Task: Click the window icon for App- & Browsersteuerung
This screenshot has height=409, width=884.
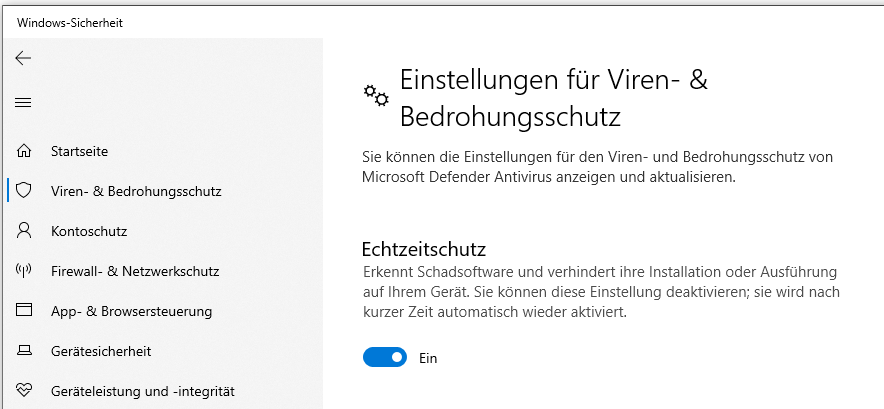Action: [24, 310]
